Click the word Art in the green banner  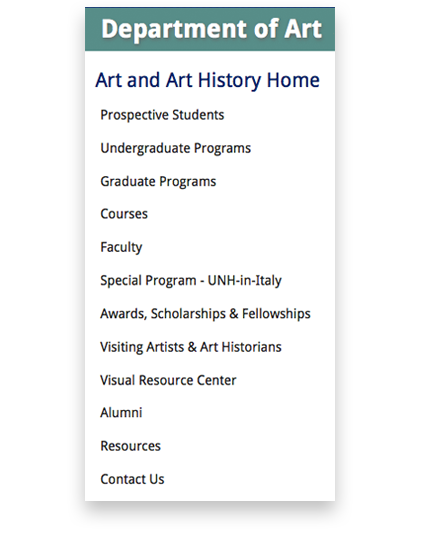(x=303, y=29)
